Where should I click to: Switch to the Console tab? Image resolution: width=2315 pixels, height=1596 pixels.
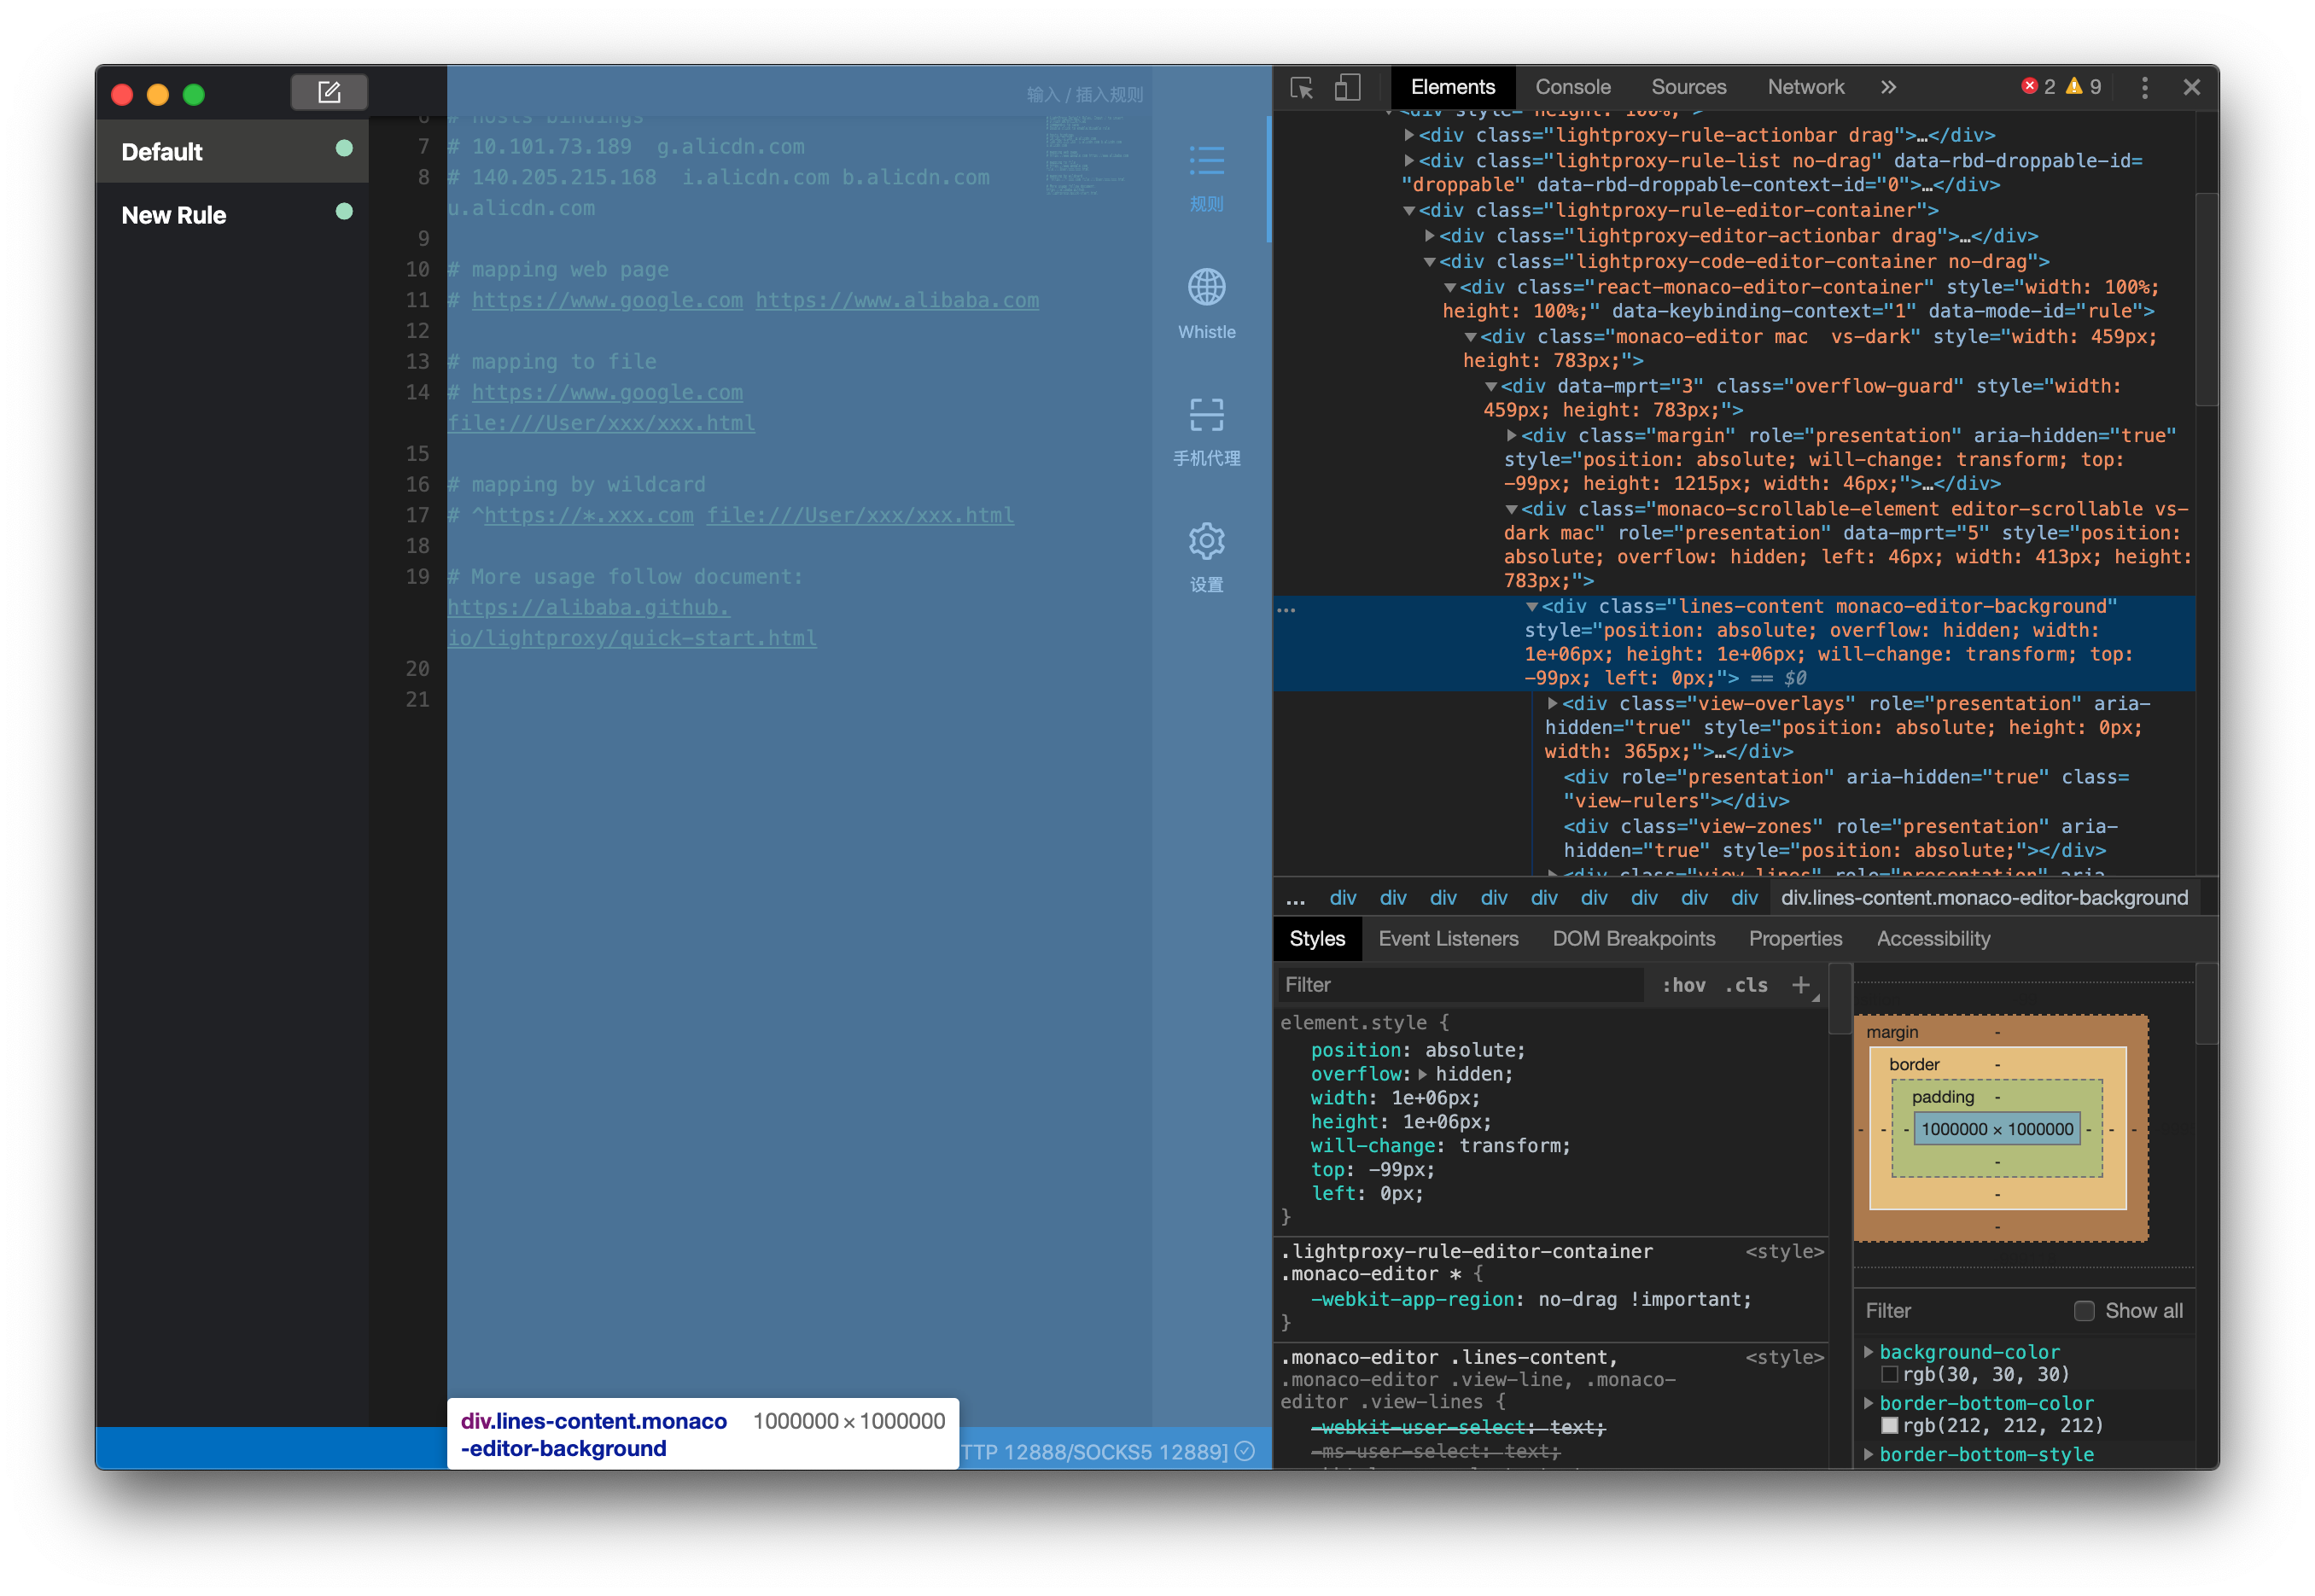1572,88
